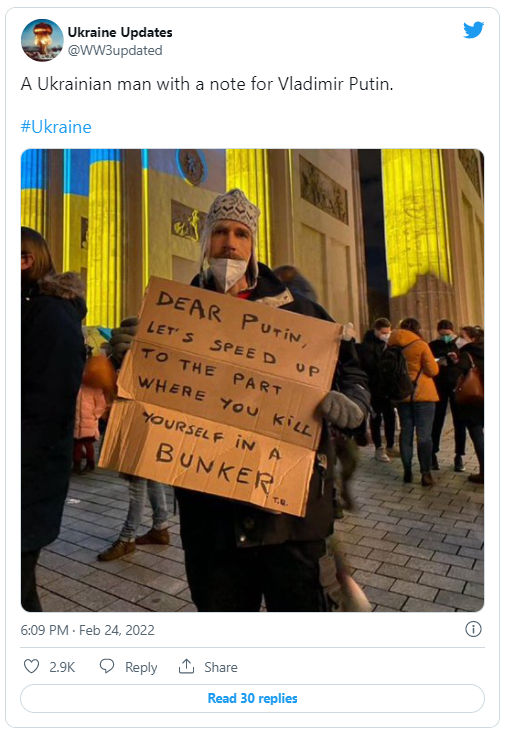Click the Ukraine Updates account name
The image size is (511, 741).
tap(120, 32)
